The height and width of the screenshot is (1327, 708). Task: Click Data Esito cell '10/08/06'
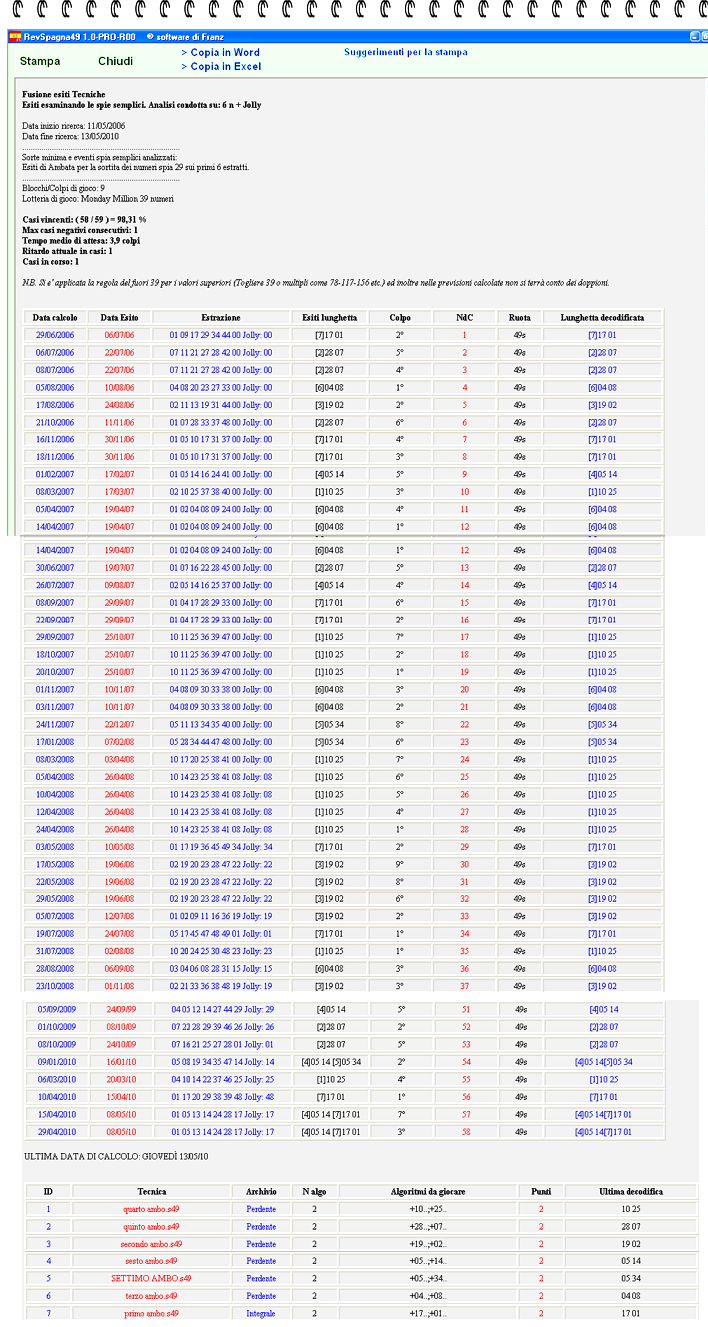pos(120,387)
